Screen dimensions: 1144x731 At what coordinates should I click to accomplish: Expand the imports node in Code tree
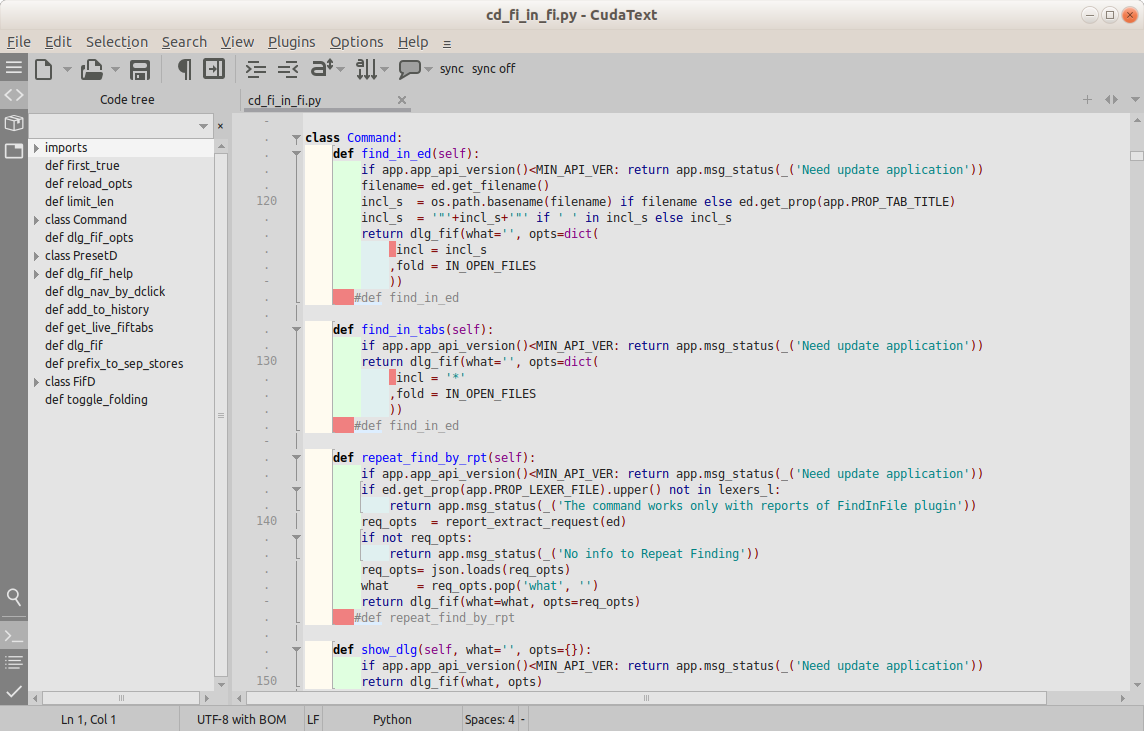point(36,148)
